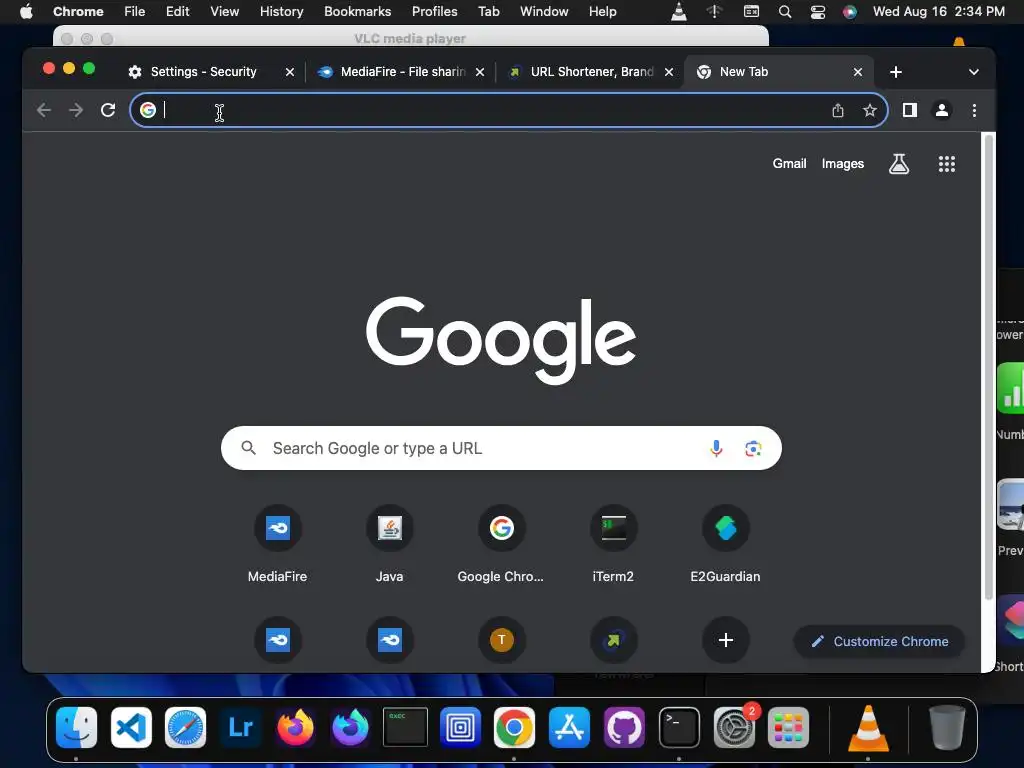Switch to the MediaFire - File sharing tab
1024x768 pixels.
[x=402, y=72]
